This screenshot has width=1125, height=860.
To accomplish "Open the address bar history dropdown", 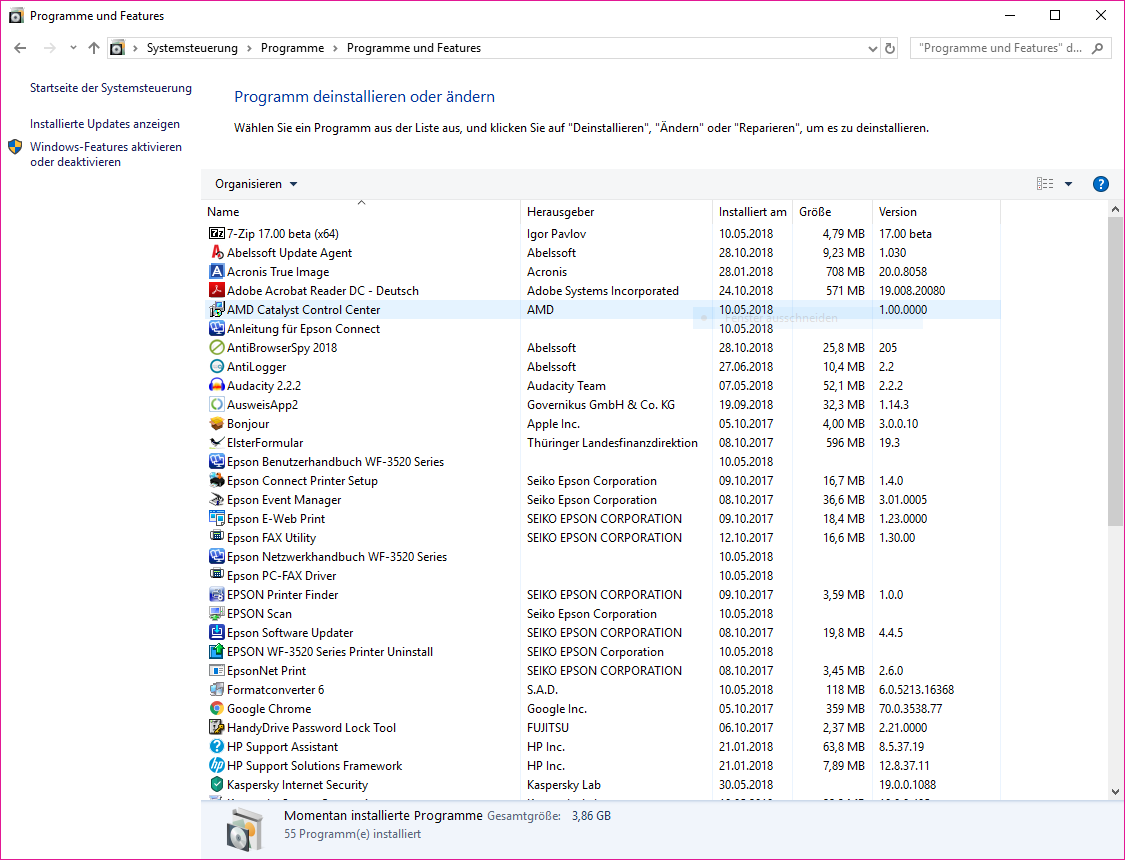I will click(x=872, y=48).
